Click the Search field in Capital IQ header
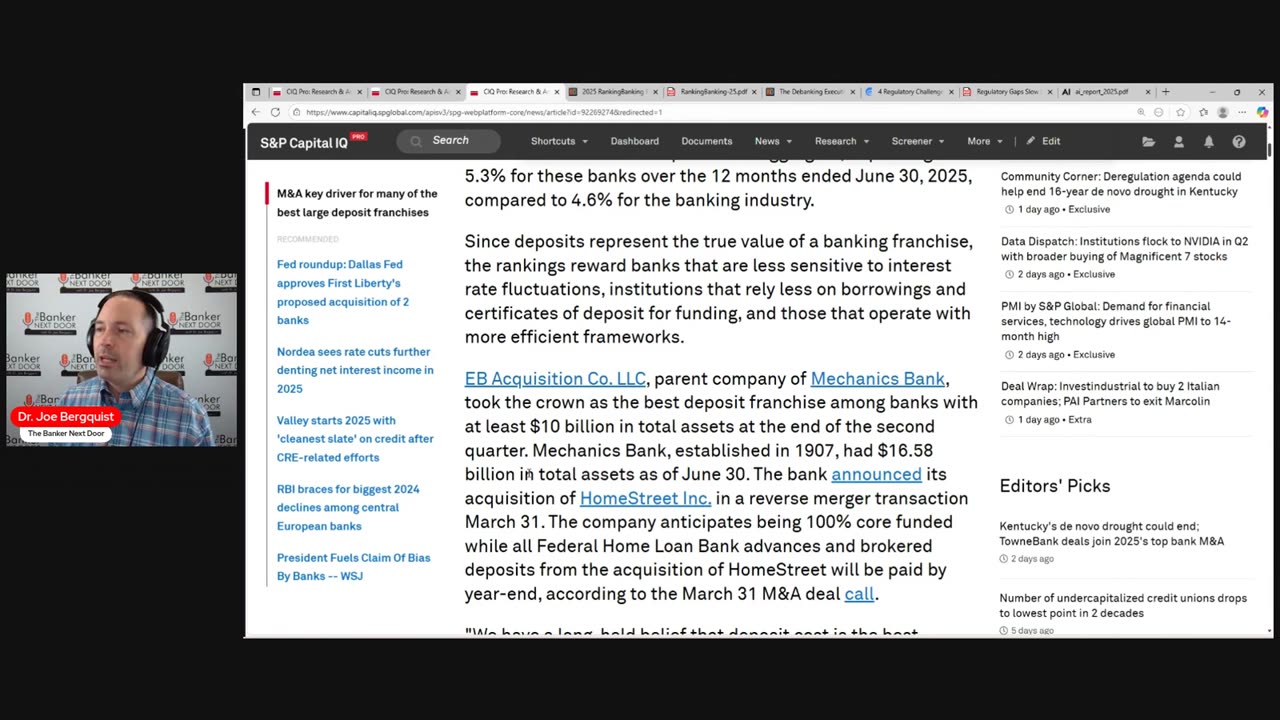 point(449,141)
